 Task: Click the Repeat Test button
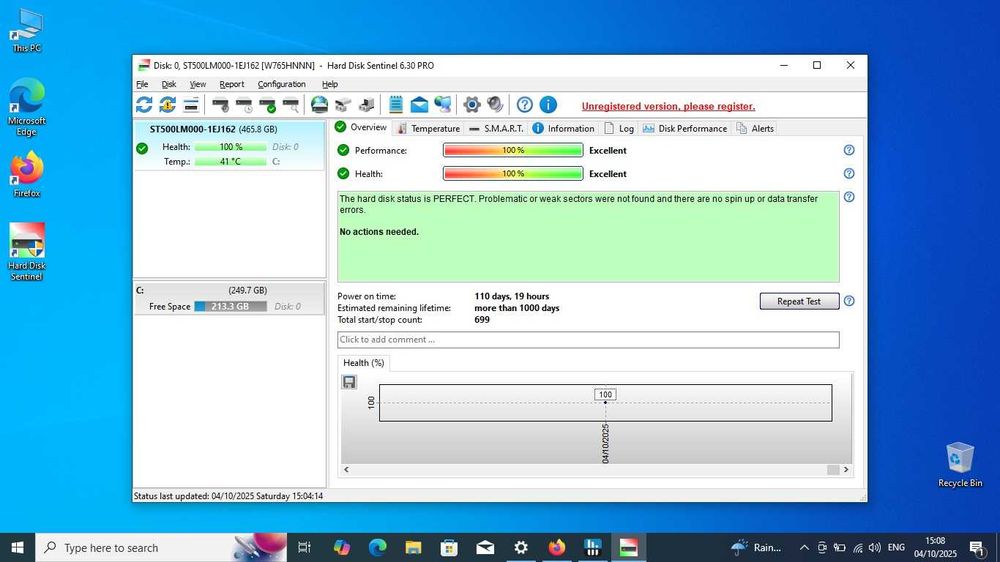pyautogui.click(x=799, y=301)
